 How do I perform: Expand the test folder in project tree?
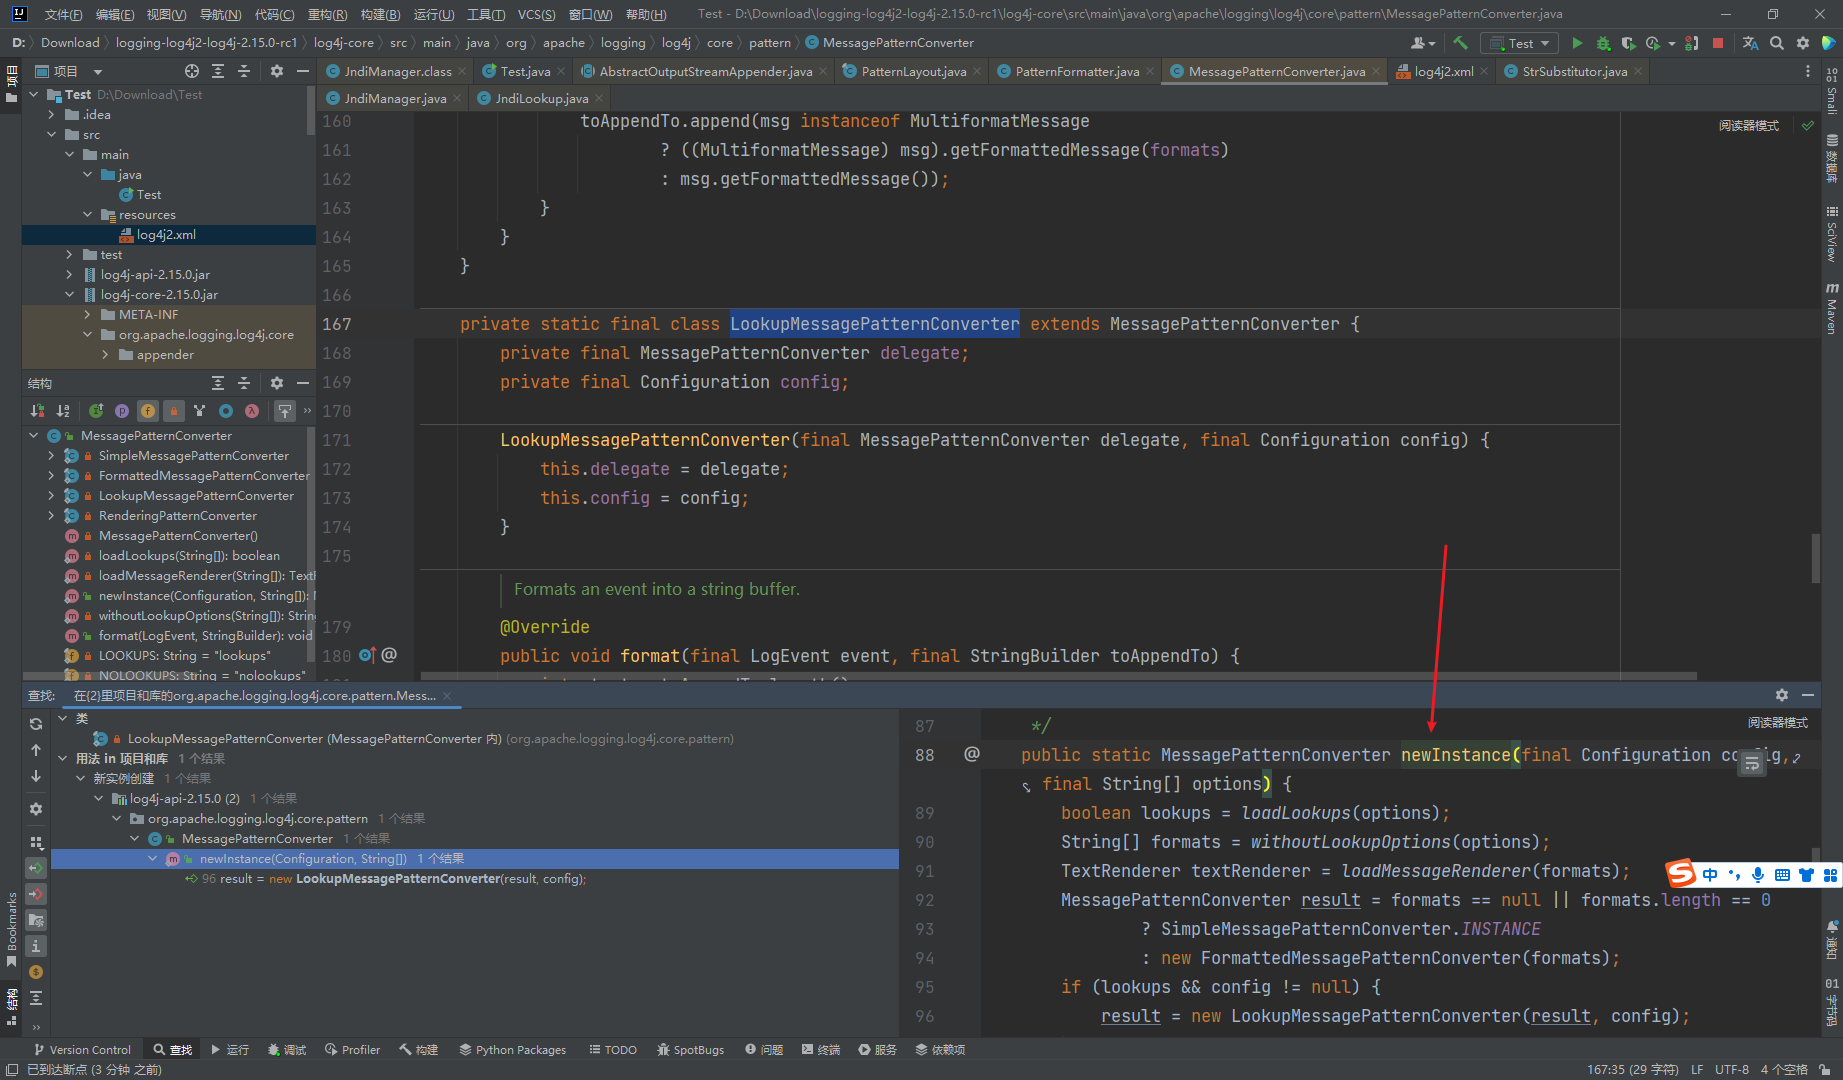[70, 254]
